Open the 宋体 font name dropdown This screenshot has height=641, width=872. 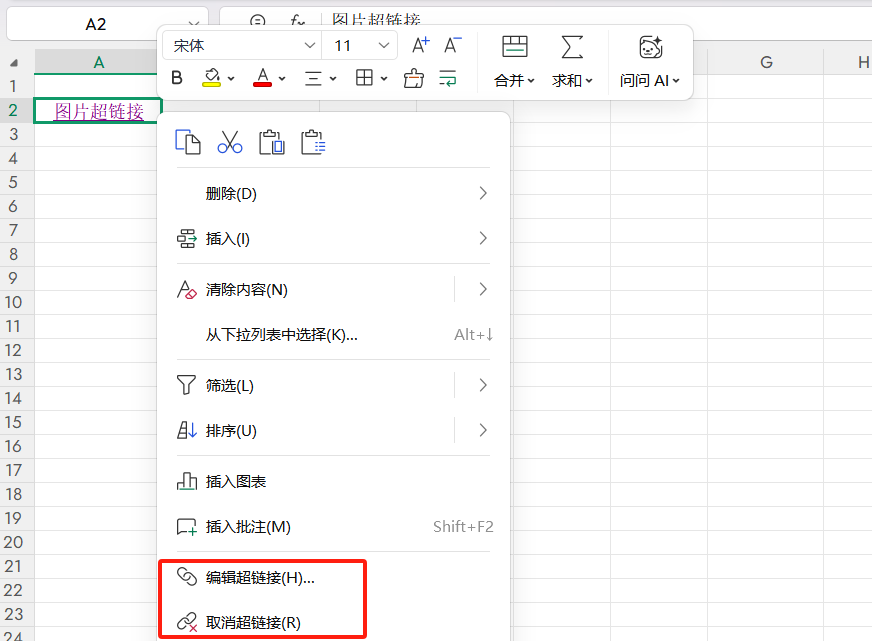(240, 45)
